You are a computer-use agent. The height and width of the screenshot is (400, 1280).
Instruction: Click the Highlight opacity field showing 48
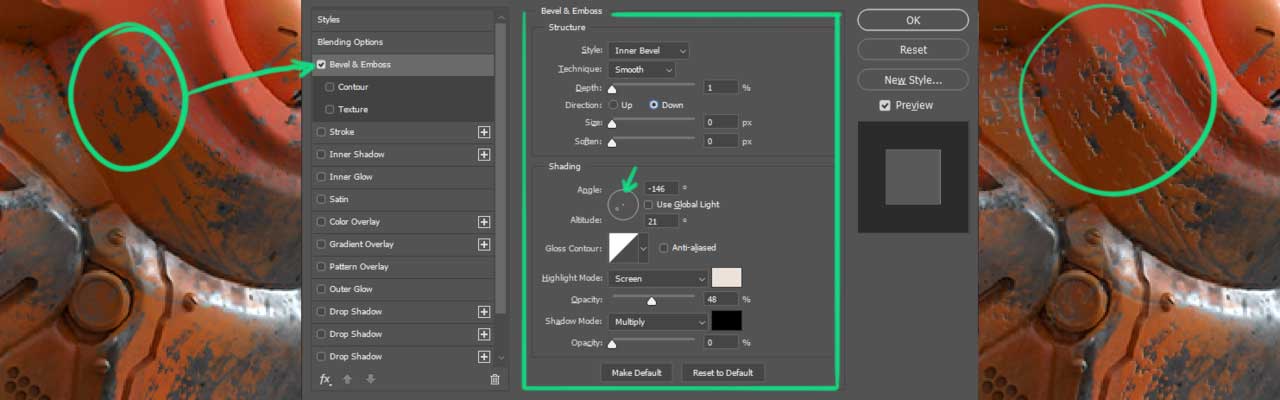pos(720,299)
